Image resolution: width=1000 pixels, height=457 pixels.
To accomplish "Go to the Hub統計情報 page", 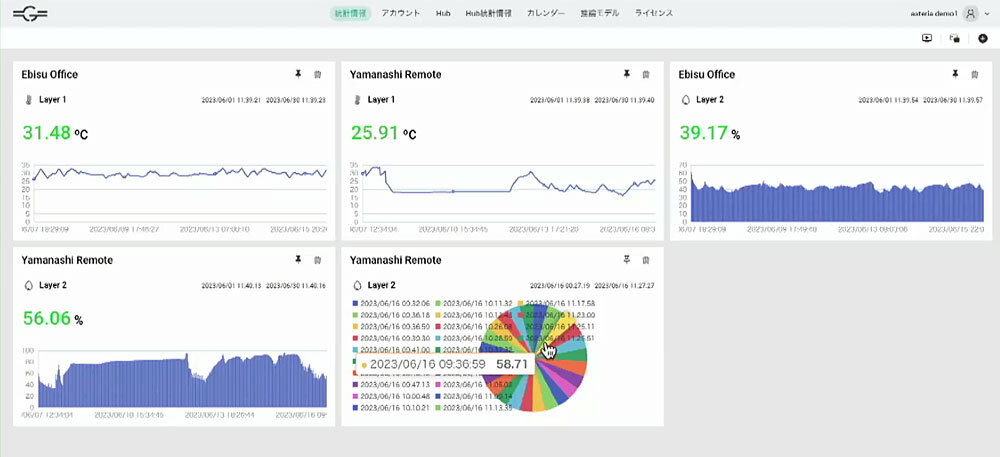I will coord(488,14).
